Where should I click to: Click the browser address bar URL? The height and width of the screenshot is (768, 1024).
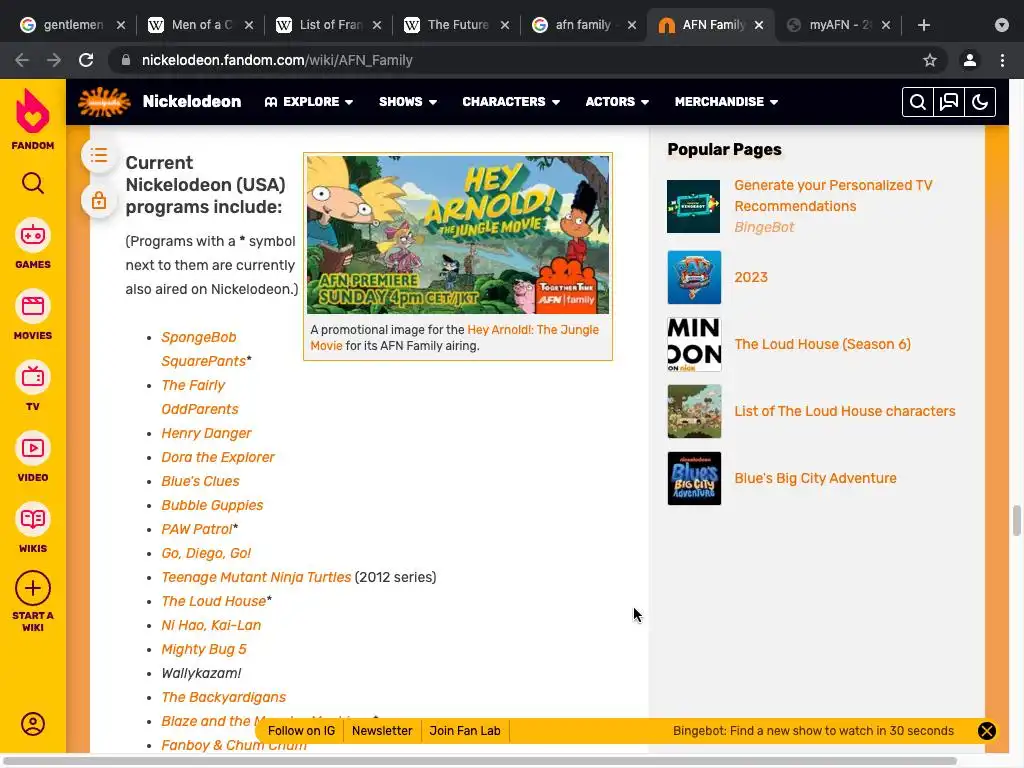277,60
